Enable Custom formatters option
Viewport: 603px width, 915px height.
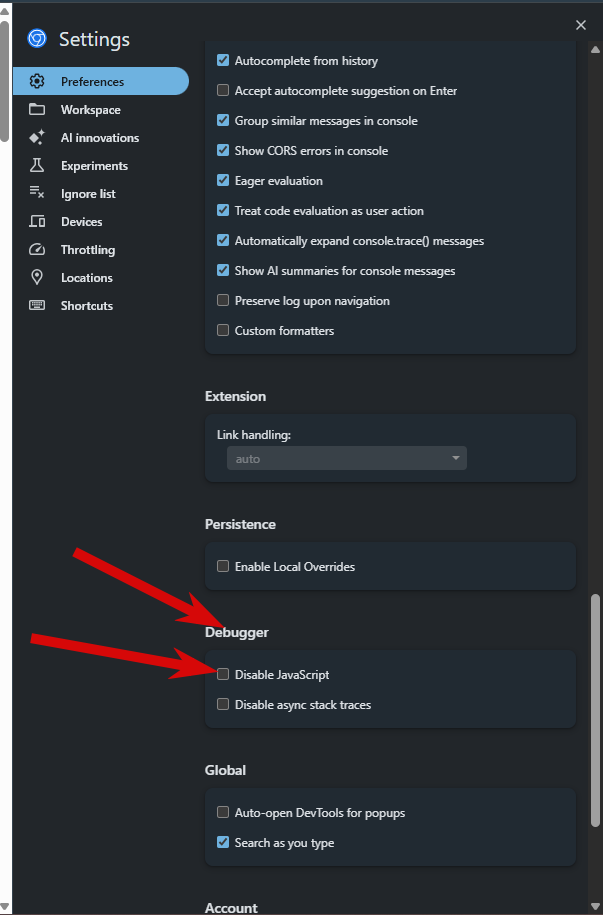tap(223, 331)
